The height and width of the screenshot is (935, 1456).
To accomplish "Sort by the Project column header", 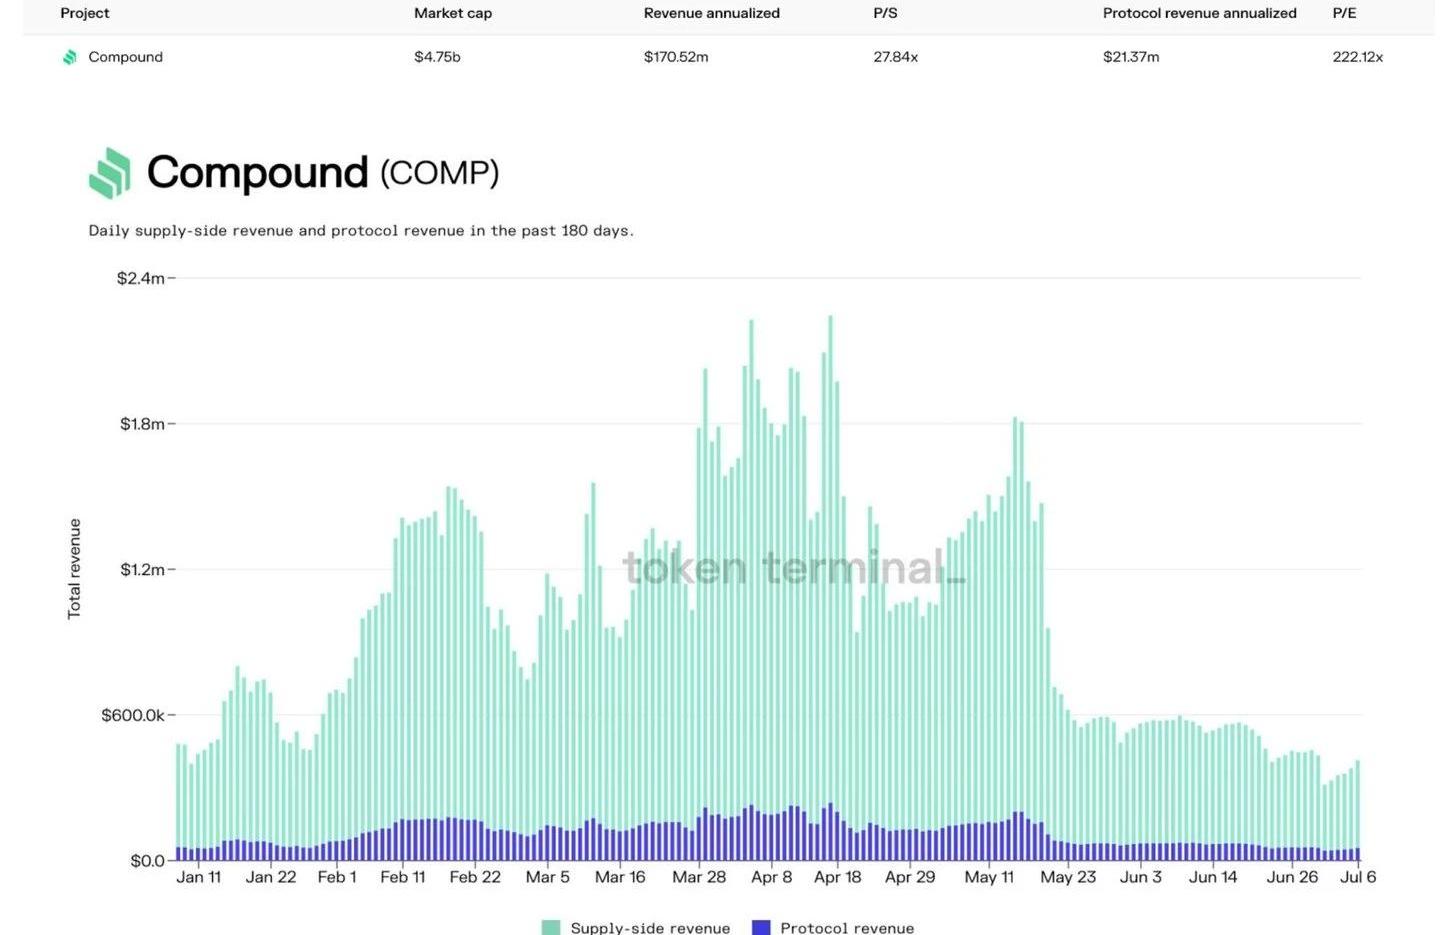I will [x=85, y=13].
